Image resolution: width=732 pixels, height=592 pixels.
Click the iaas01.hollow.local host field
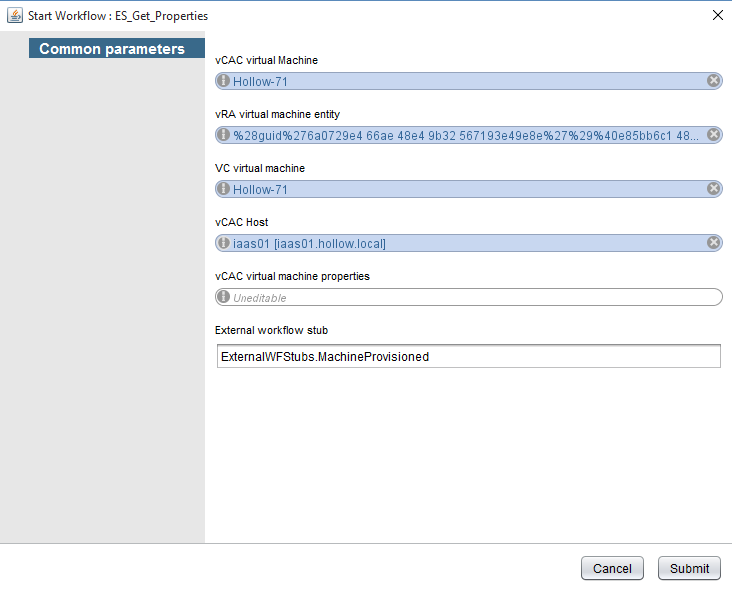coord(460,243)
